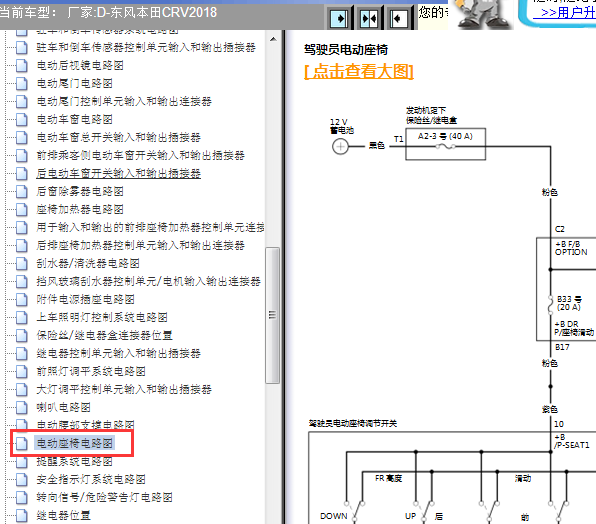Click document icon beside 后窗除雾器电路图

[22, 191]
